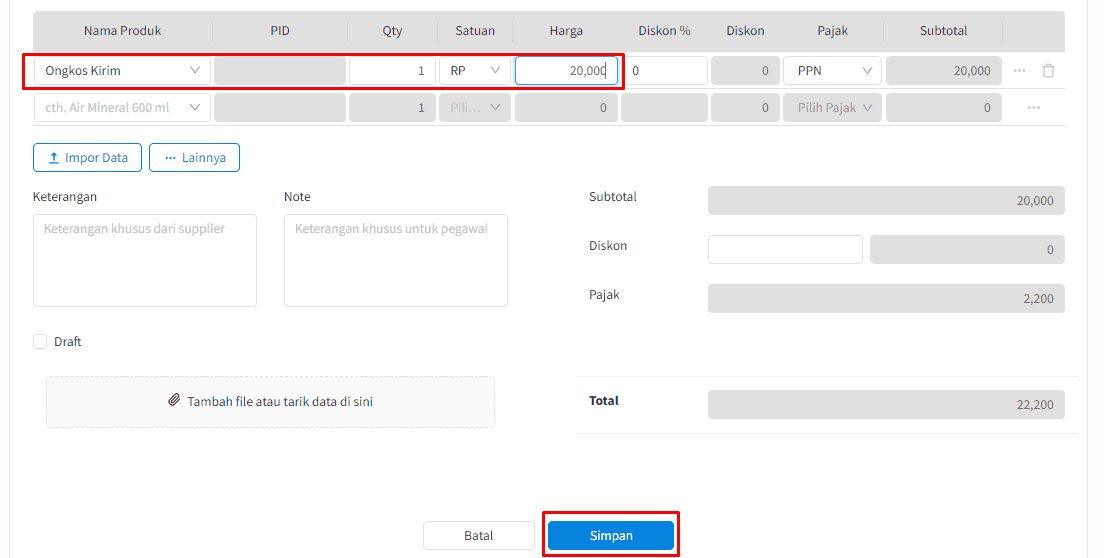Click the Pajak column header
The image size is (1104, 558).
(832, 31)
